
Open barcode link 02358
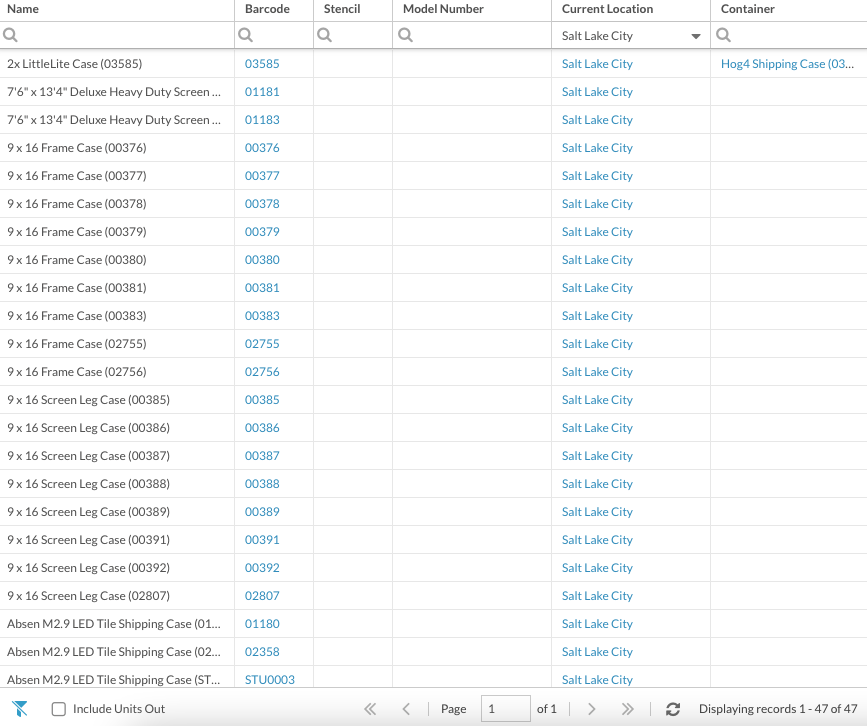click(x=262, y=652)
